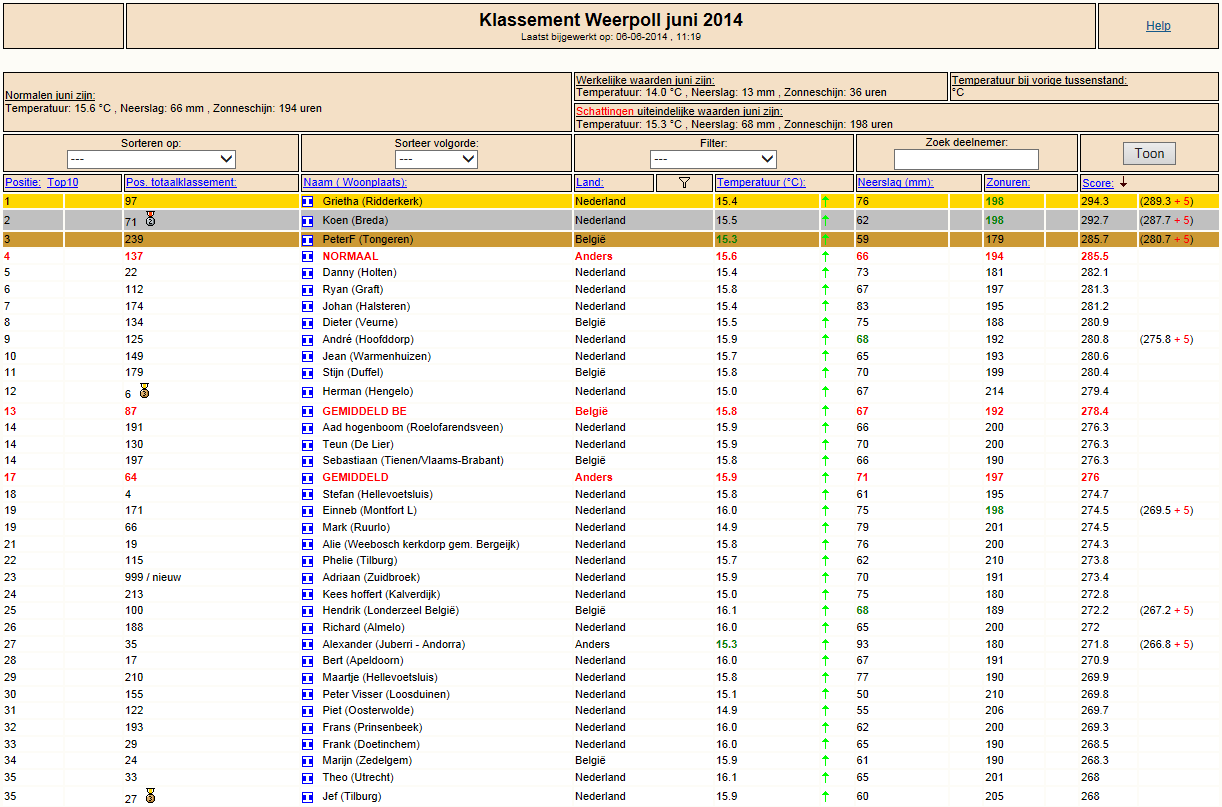The height and width of the screenshot is (807, 1222).
Task: Sort by the Temperatuur (°C) column header
Action: (x=761, y=183)
